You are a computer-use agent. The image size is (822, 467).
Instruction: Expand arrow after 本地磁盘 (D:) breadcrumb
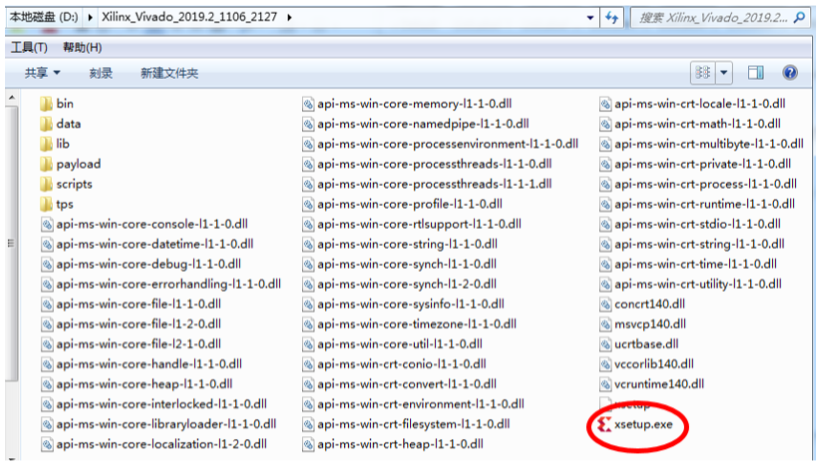pos(90,17)
